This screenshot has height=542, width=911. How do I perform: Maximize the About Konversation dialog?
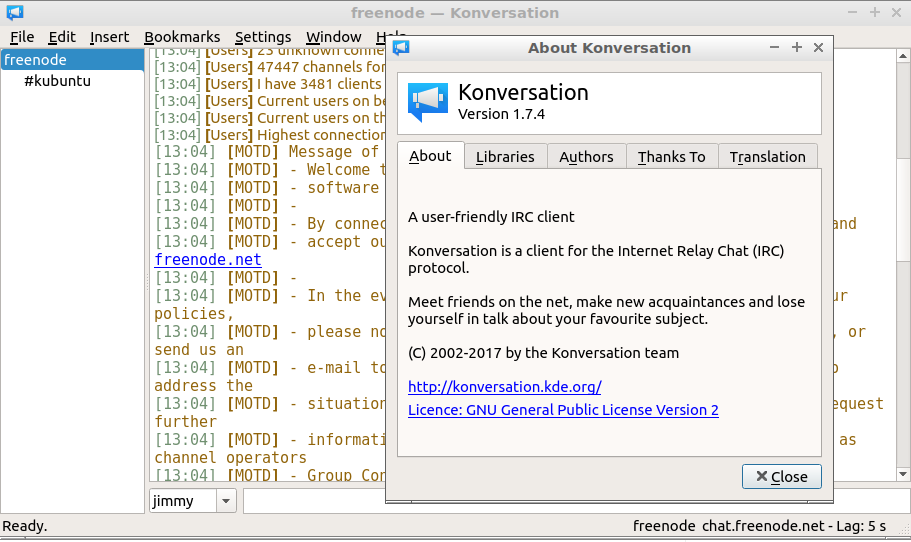(797, 48)
